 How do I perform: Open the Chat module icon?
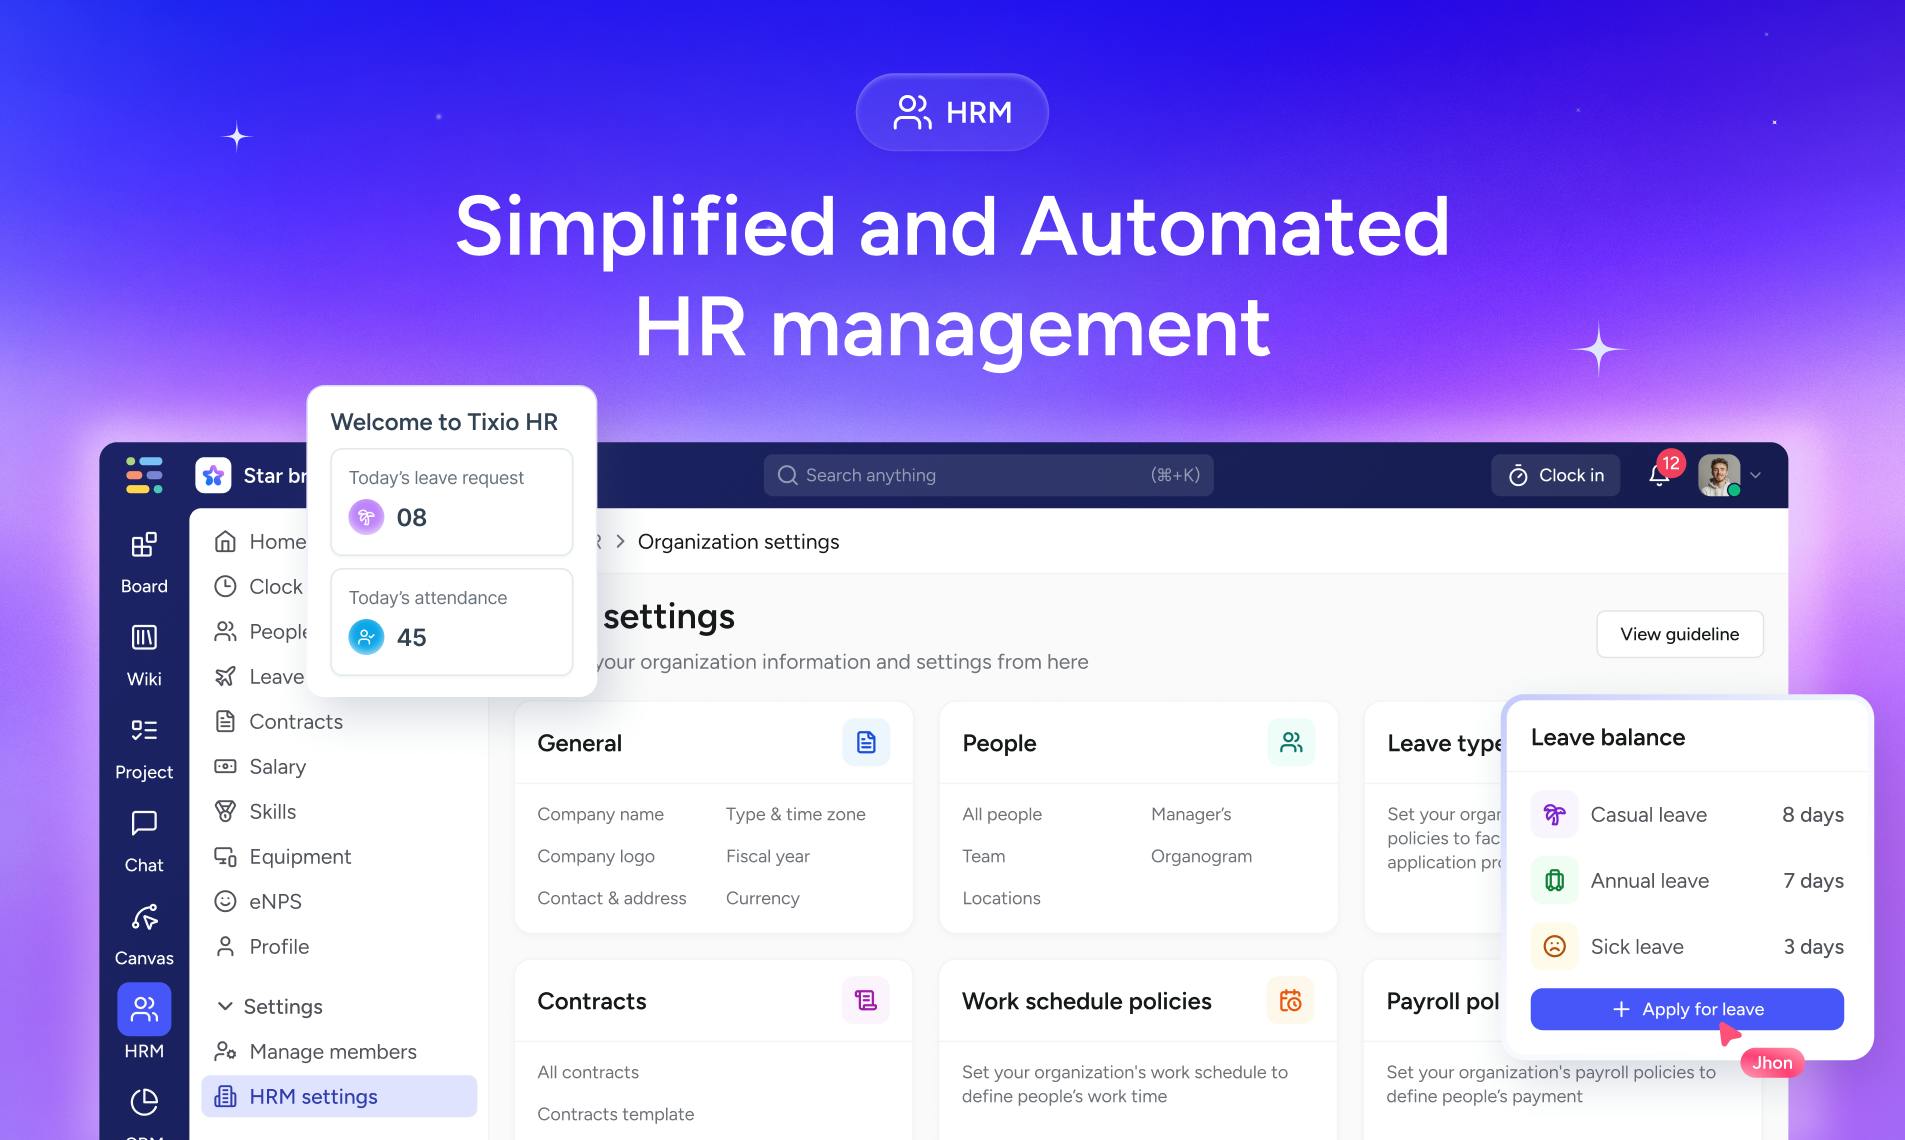tap(144, 823)
